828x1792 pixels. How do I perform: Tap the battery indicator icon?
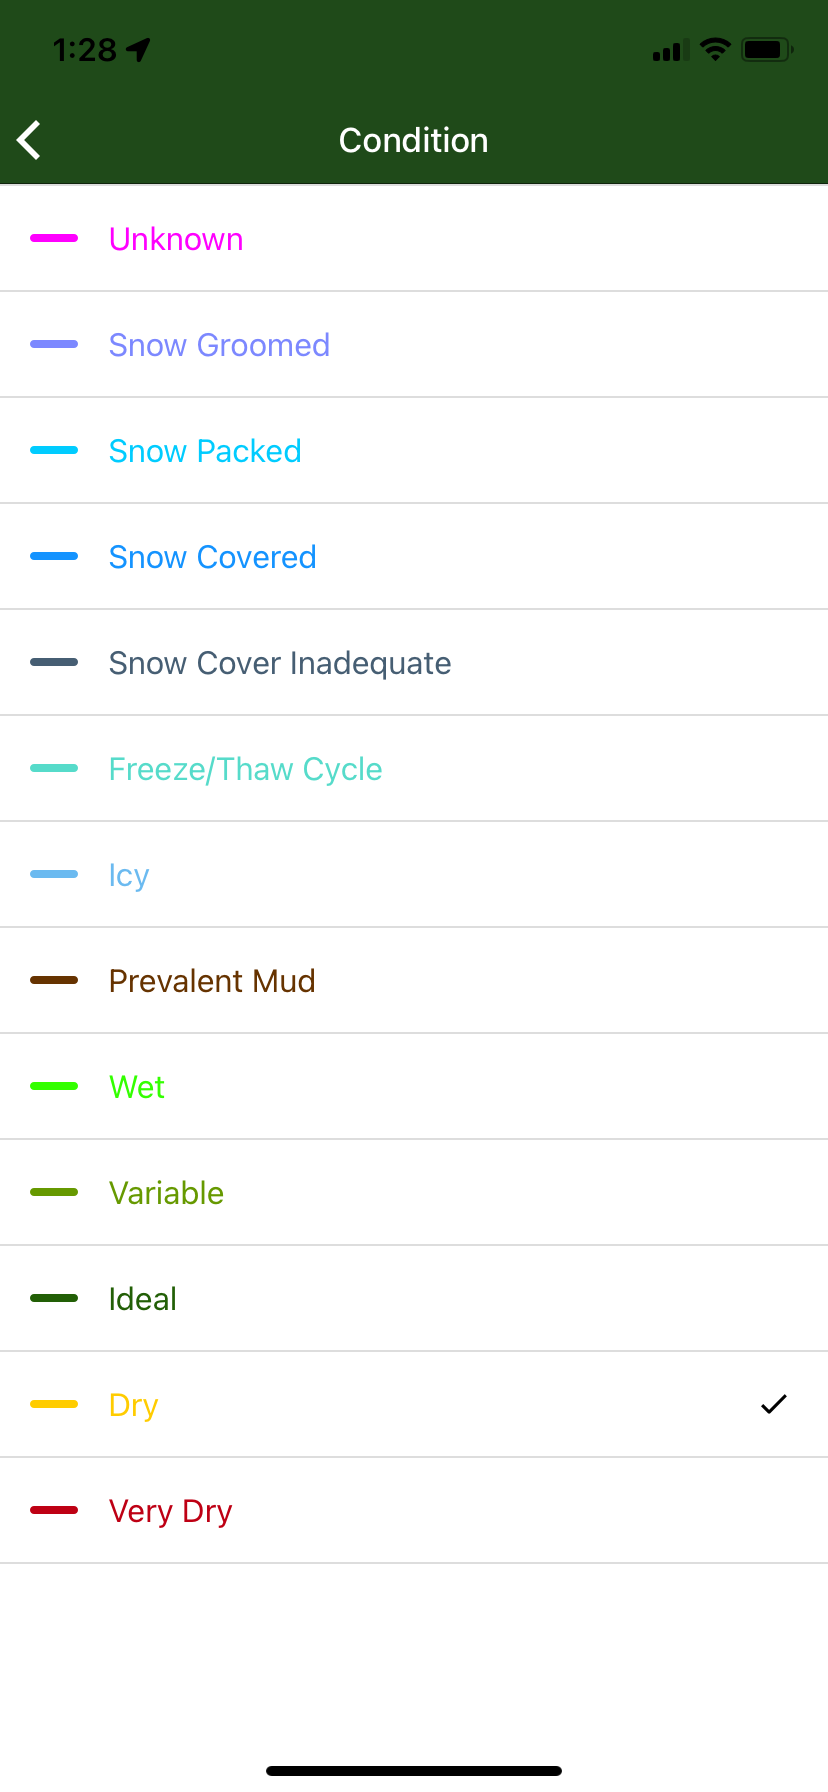[x=767, y=49]
